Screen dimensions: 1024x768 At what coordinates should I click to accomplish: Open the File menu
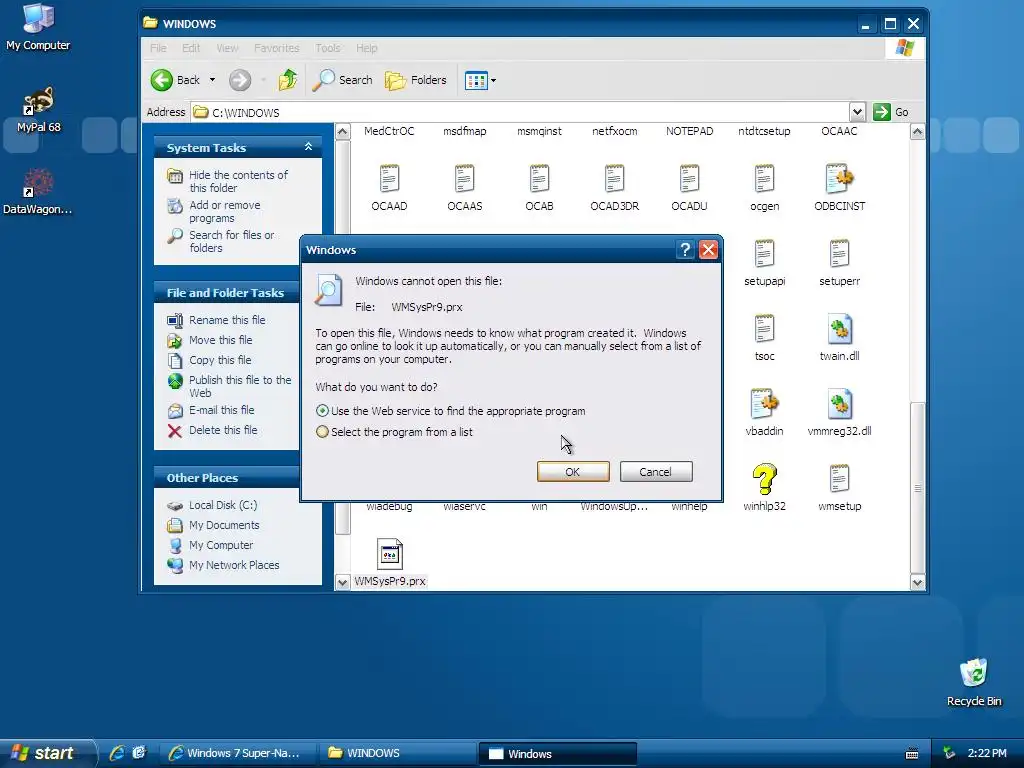tap(158, 48)
